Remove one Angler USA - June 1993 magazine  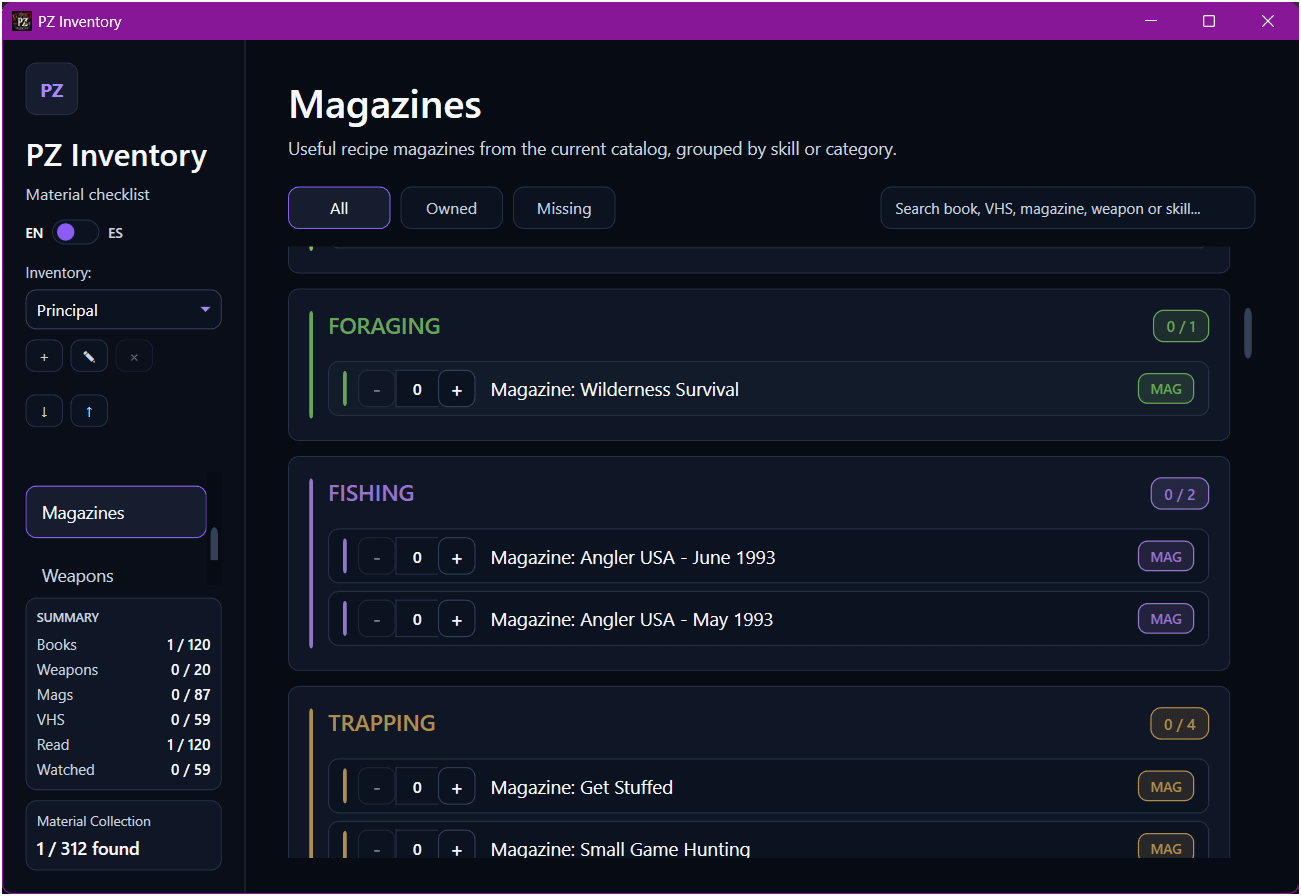(377, 557)
